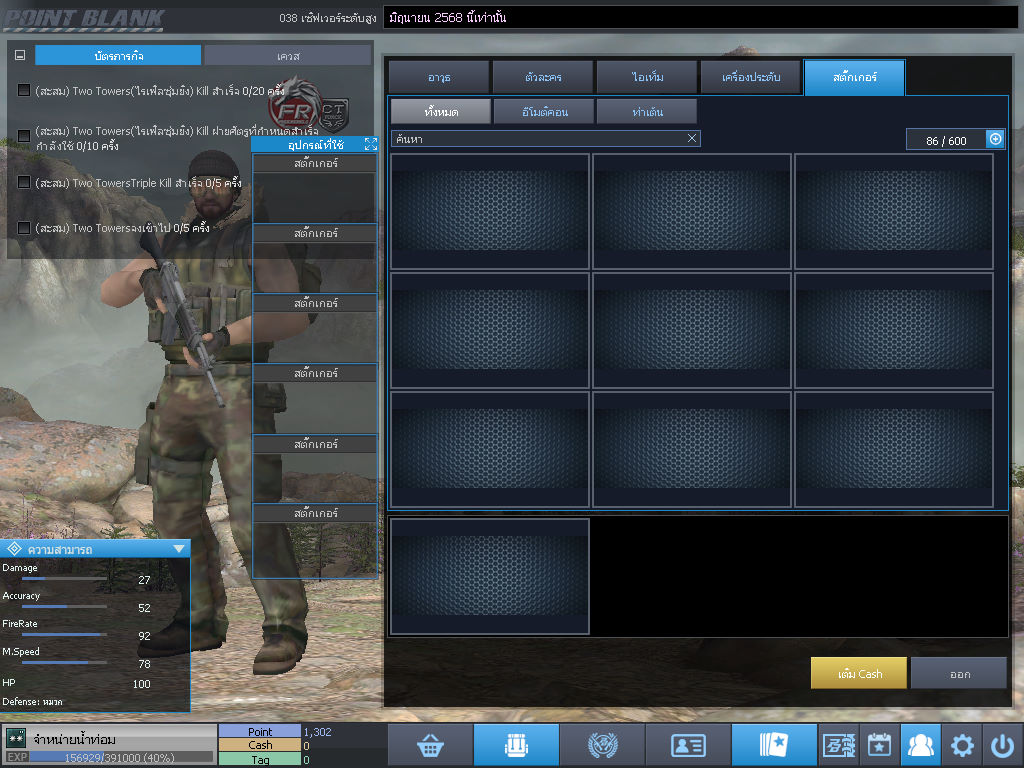The width and height of the screenshot is (1024, 768).
Task: Tick the Kill สำเร็จ 0/20 mission checkbox
Action: [x=24, y=90]
